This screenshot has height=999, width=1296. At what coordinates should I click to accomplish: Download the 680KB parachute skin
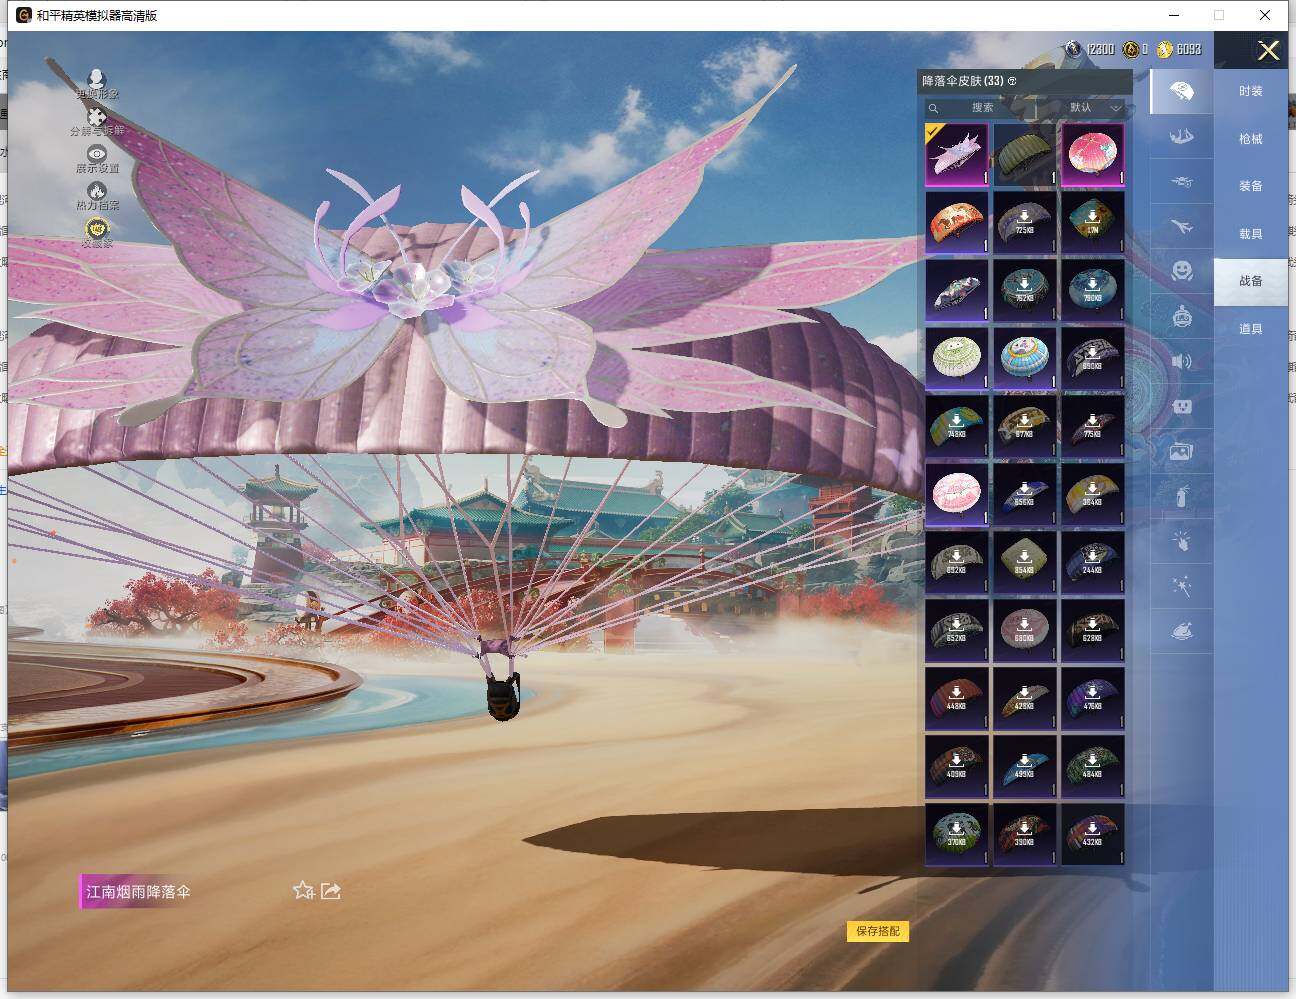pyautogui.click(x=1025, y=631)
